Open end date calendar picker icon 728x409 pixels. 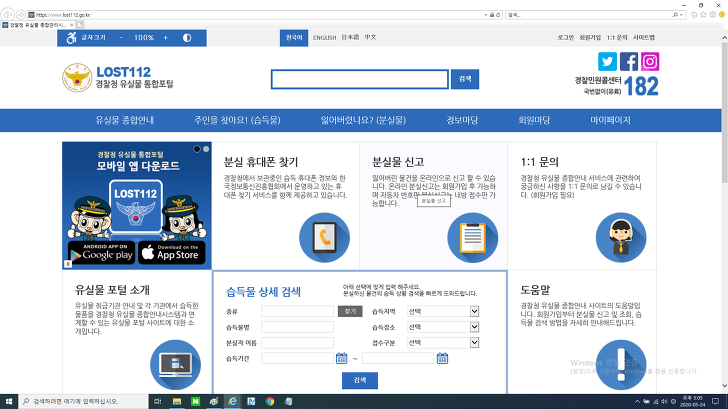442,357
